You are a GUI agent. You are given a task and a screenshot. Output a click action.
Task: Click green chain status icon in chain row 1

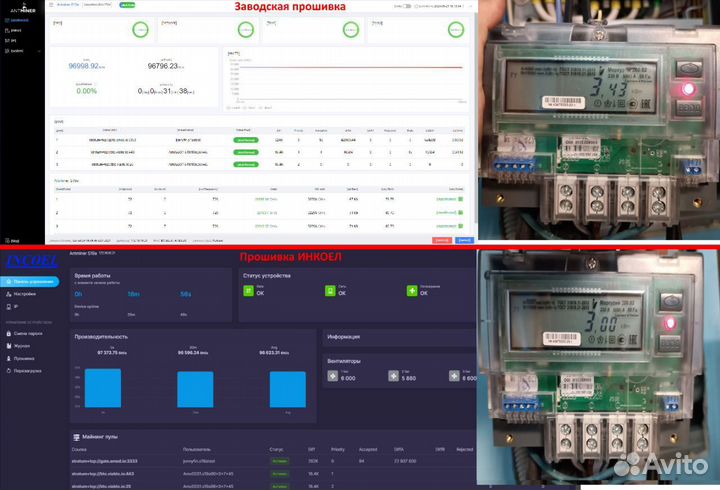[x=461, y=199]
